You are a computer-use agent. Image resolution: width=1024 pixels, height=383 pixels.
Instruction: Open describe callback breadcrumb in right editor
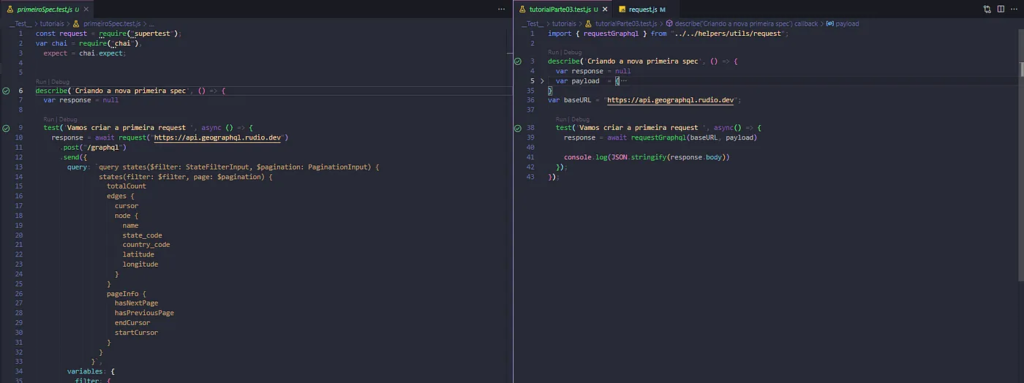click(x=741, y=24)
